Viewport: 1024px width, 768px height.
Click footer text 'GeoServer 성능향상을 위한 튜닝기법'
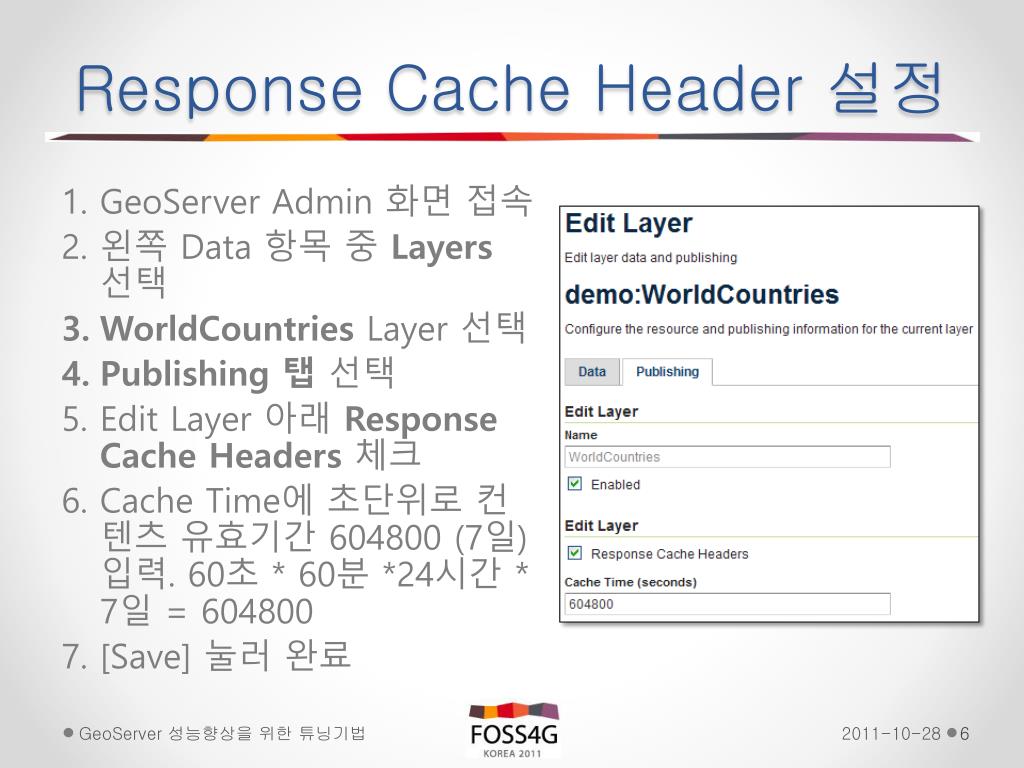click(x=221, y=733)
